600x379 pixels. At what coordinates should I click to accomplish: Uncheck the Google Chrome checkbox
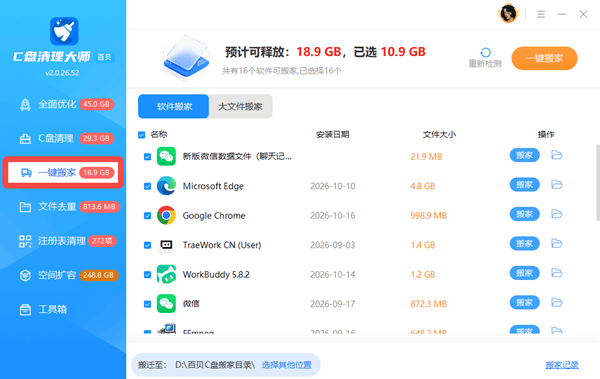point(147,216)
